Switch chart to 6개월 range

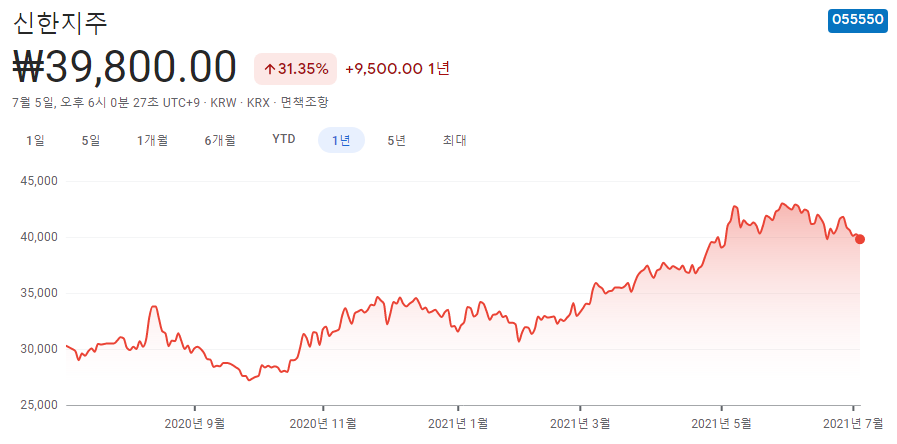(220, 140)
